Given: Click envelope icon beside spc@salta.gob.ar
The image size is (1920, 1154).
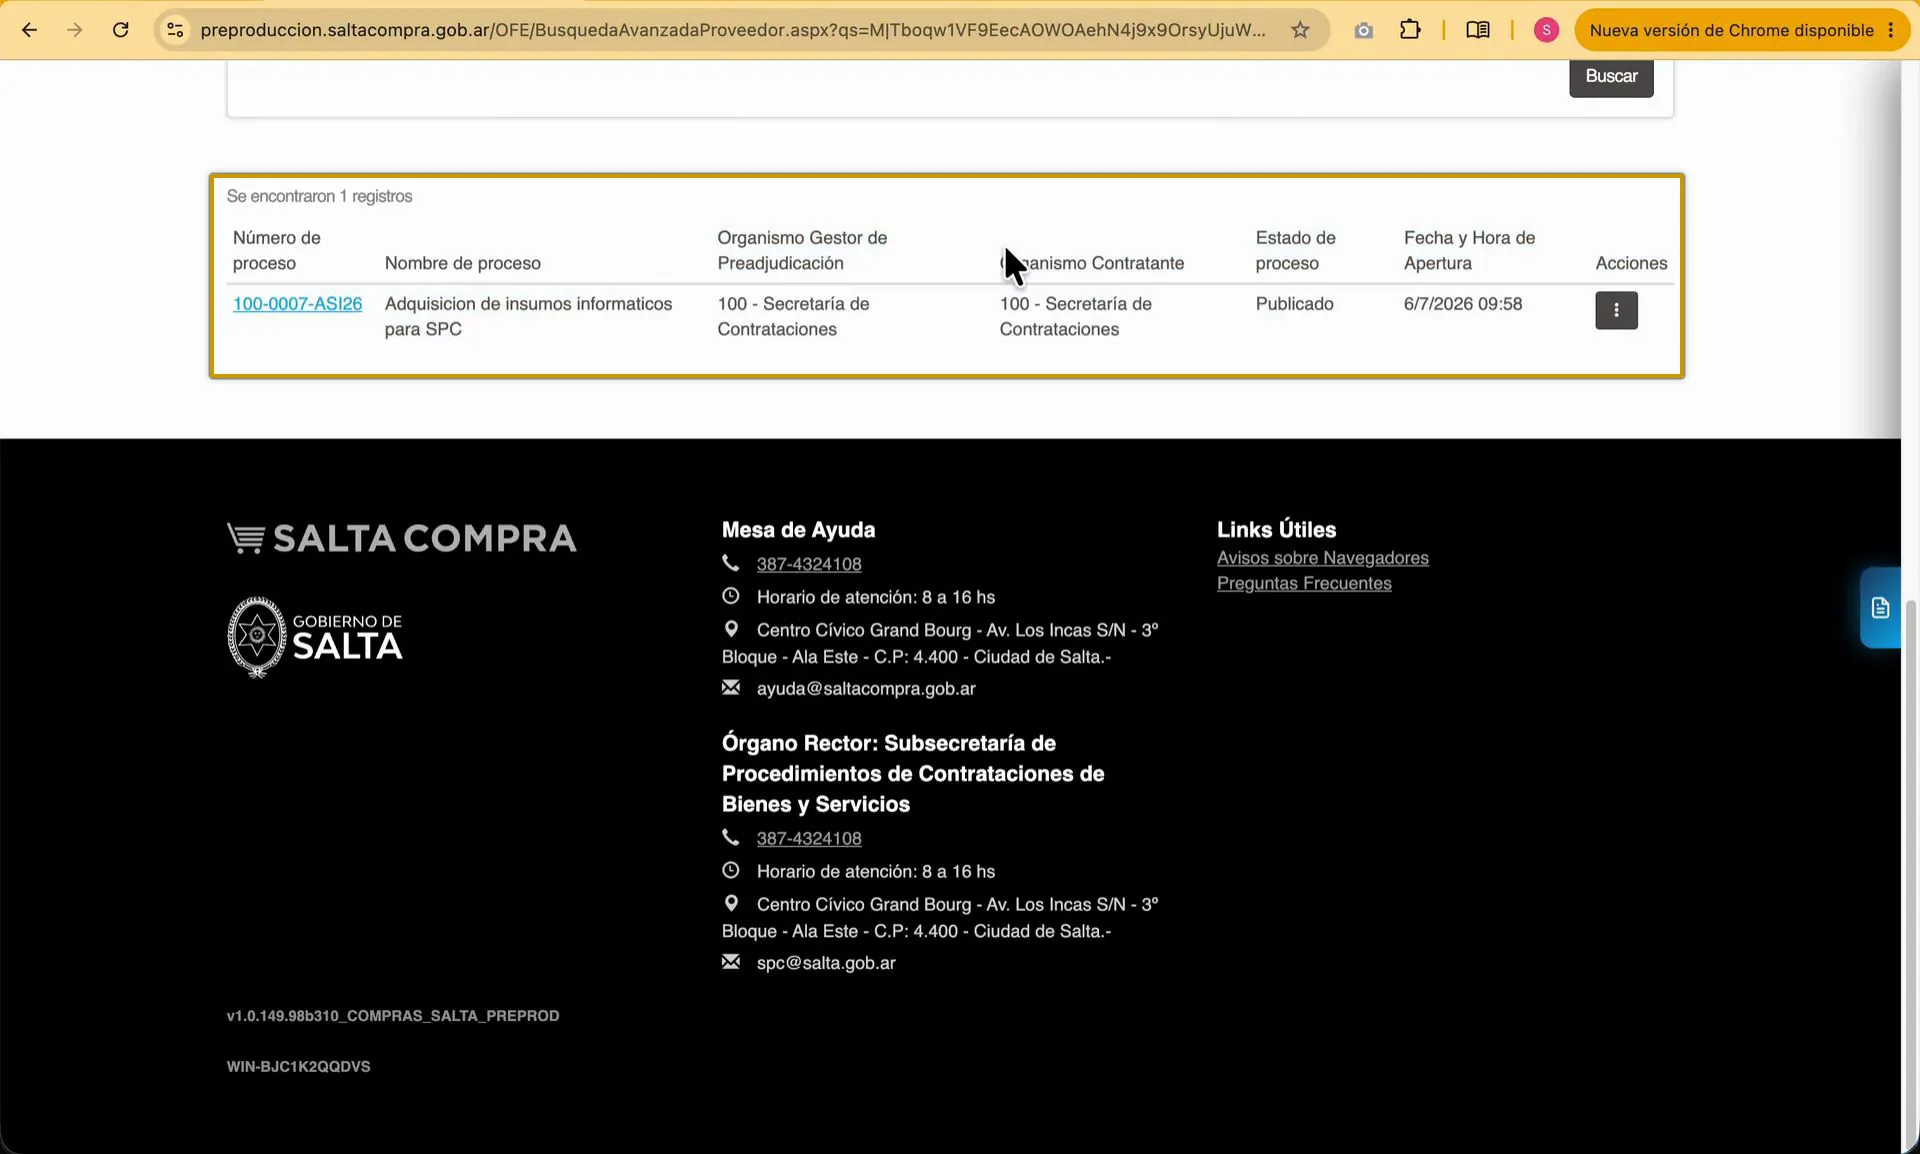Looking at the screenshot, I should click(731, 961).
